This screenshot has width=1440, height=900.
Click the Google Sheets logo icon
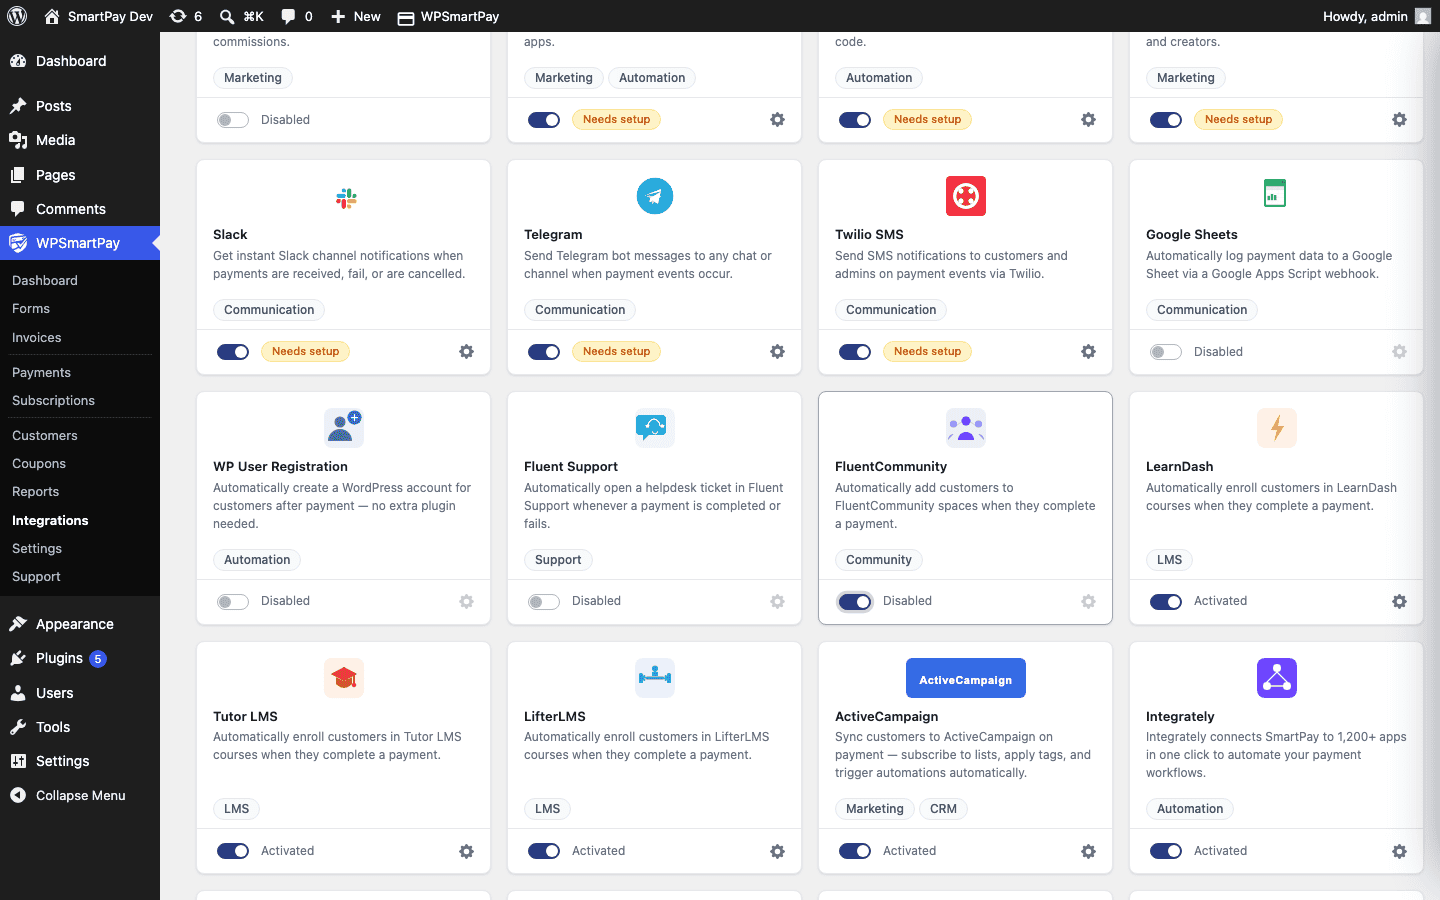click(1274, 193)
